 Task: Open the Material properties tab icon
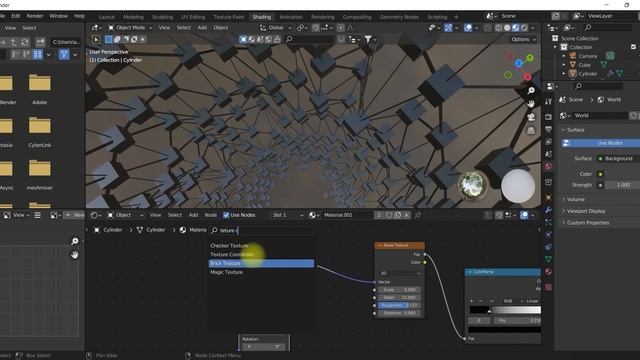pos(549,271)
